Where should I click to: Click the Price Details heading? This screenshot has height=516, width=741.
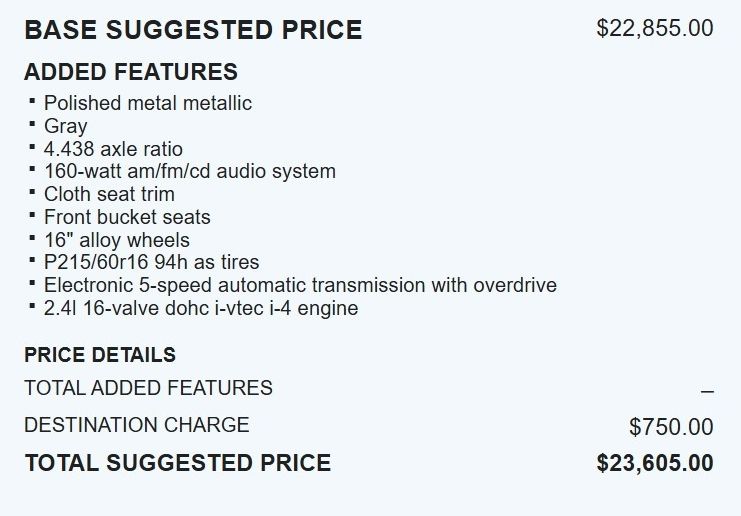100,355
